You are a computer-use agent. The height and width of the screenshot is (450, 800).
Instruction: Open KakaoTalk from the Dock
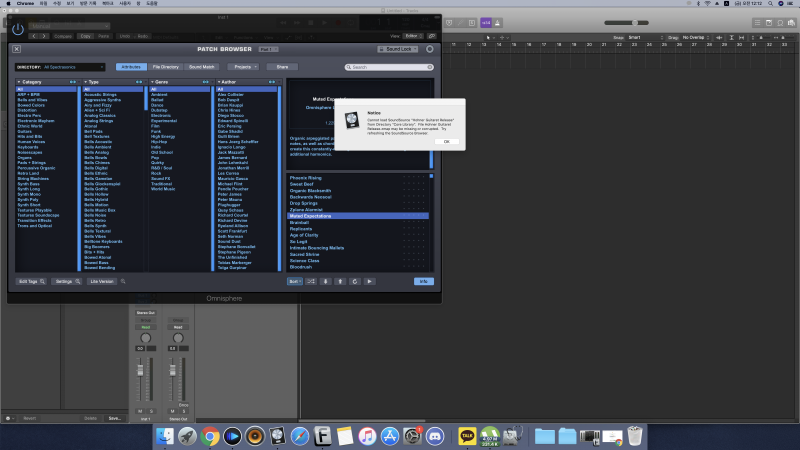[467, 436]
